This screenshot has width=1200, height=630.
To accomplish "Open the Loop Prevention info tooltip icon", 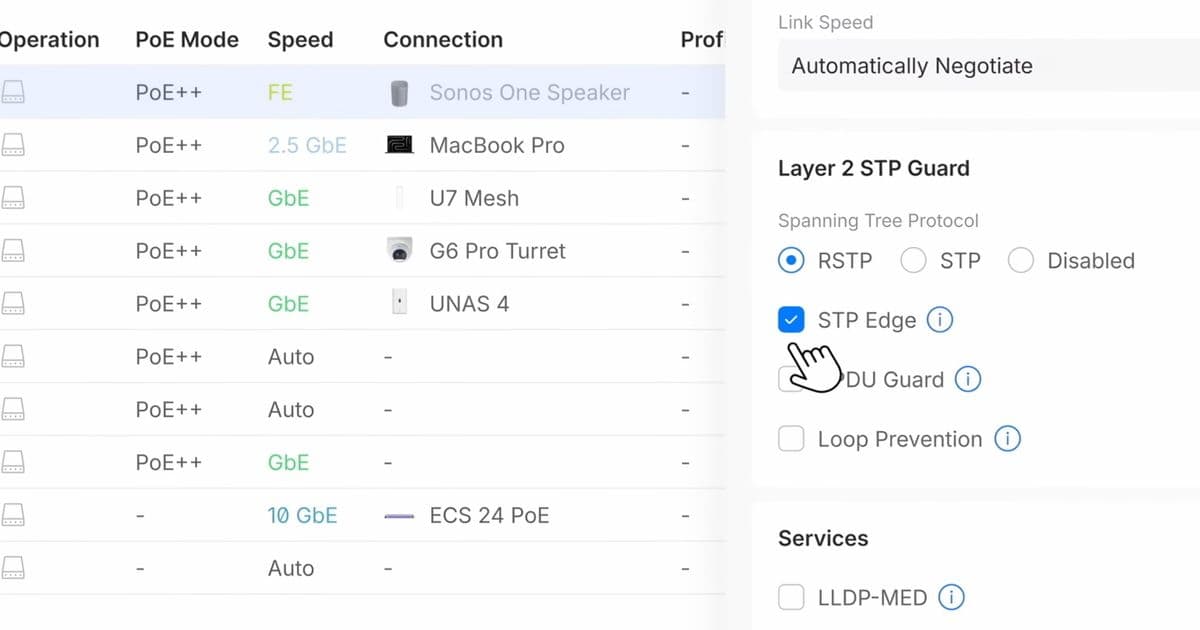I will point(1009,438).
